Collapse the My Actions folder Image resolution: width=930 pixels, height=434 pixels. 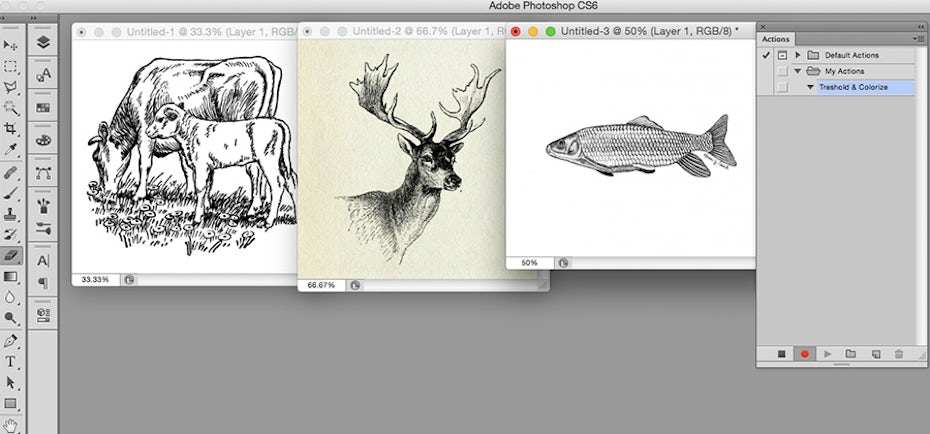[x=798, y=71]
